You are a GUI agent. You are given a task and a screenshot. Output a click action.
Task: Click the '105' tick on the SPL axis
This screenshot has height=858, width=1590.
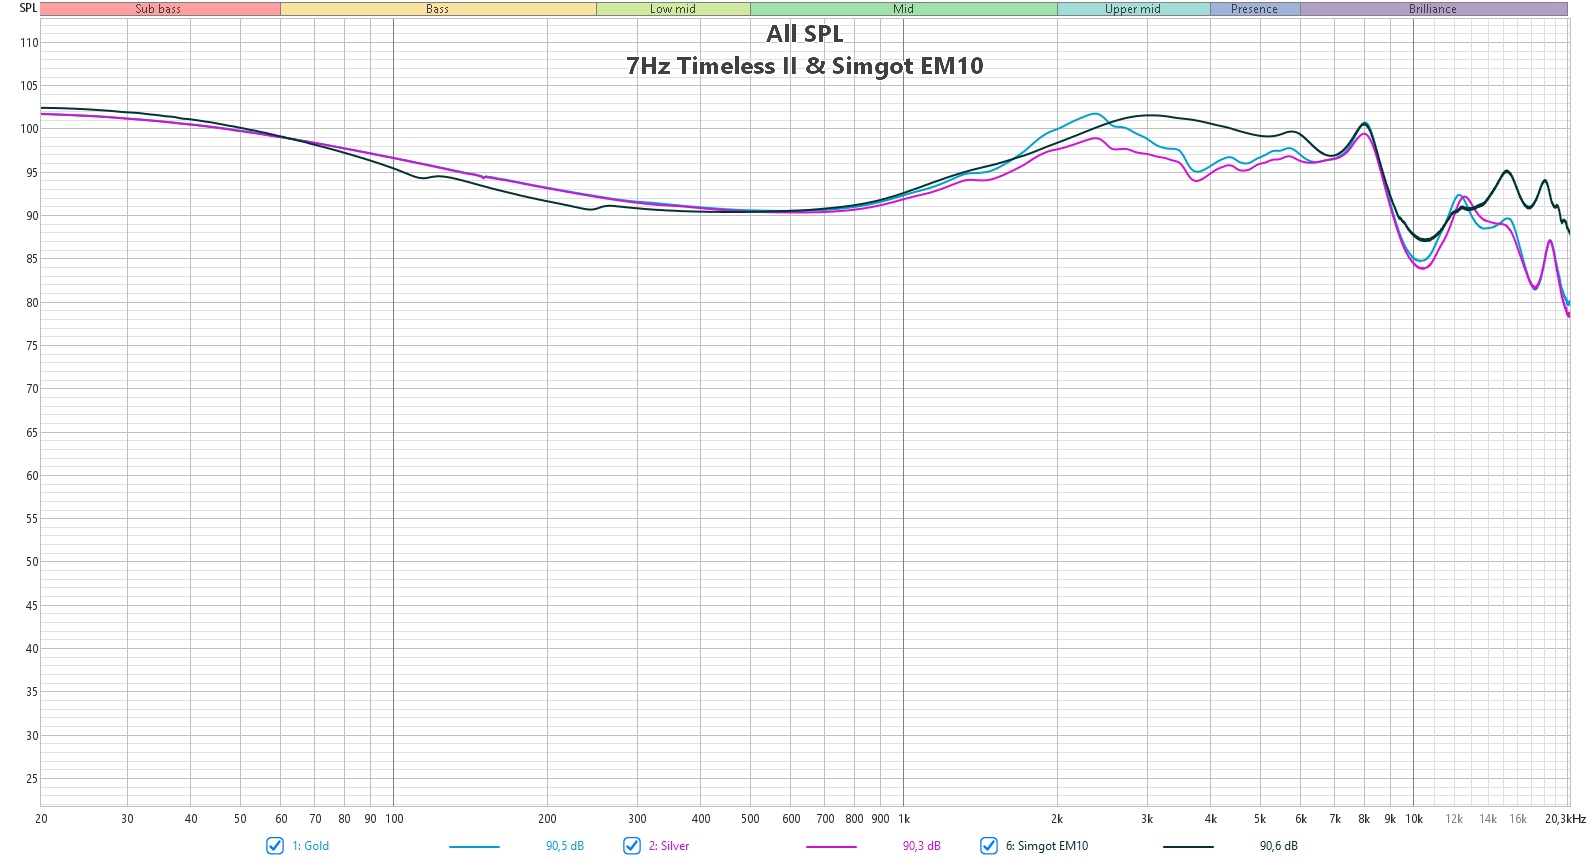point(29,86)
